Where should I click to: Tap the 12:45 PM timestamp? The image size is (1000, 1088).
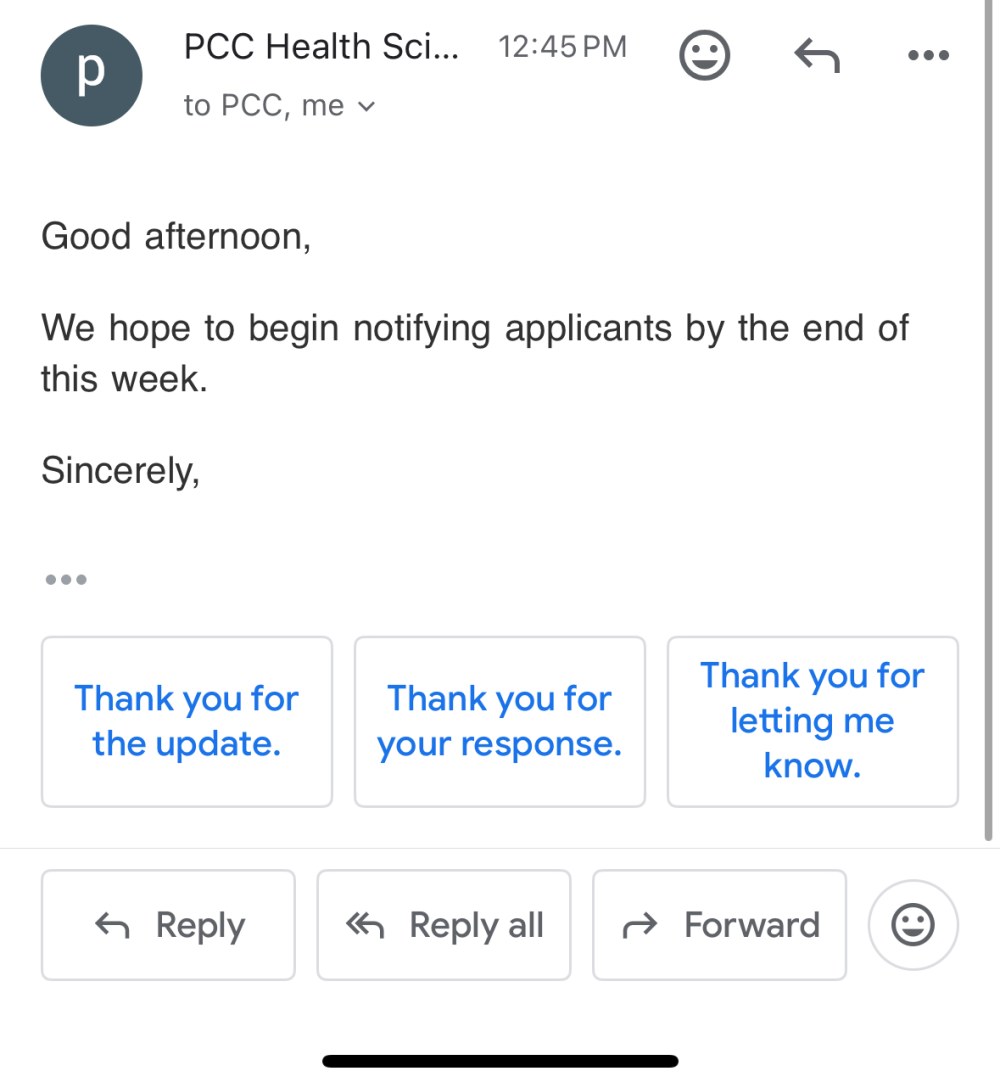point(562,47)
